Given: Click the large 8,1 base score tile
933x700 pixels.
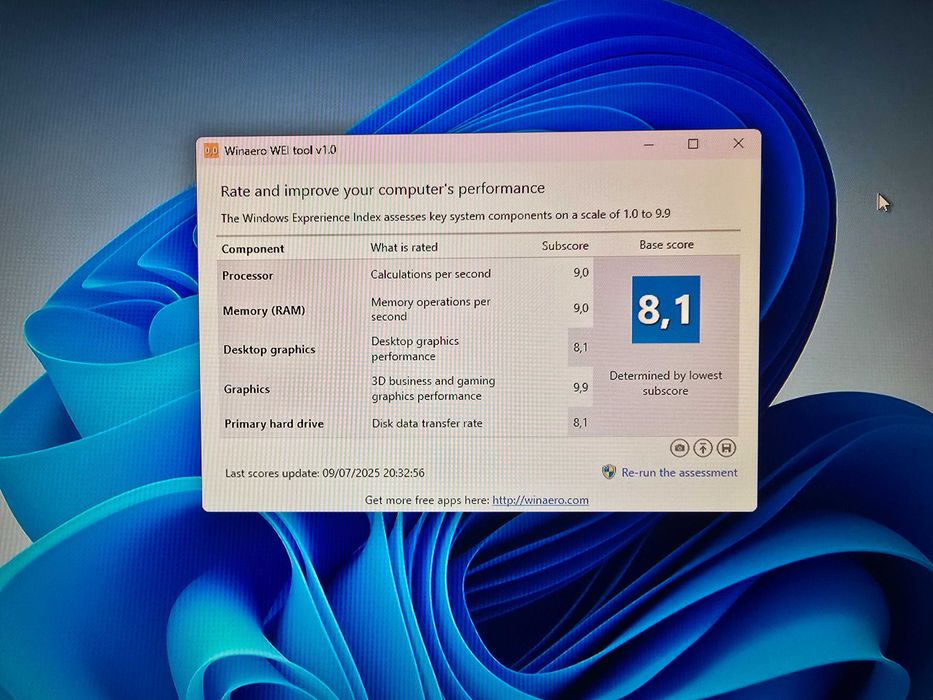Looking at the screenshot, I should (665, 310).
